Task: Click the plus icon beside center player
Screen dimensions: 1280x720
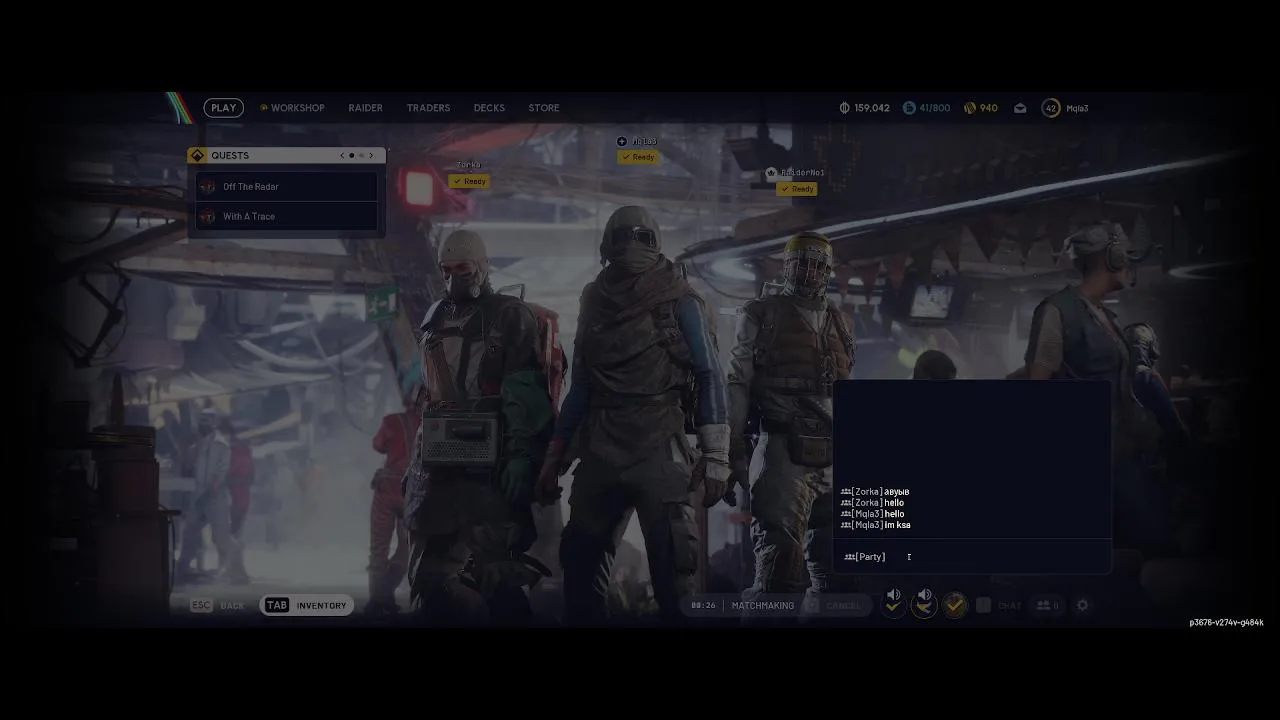Action: coord(622,142)
